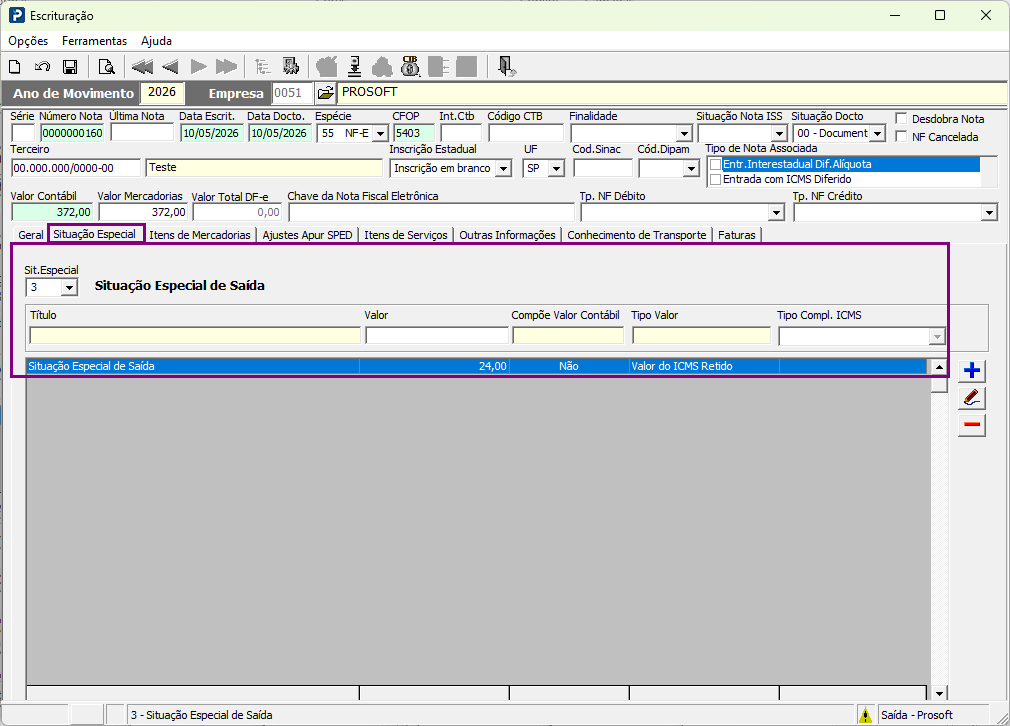This screenshot has width=1010, height=726.
Task: Switch to the Conhecimento de Transporte tab
Action: point(637,235)
